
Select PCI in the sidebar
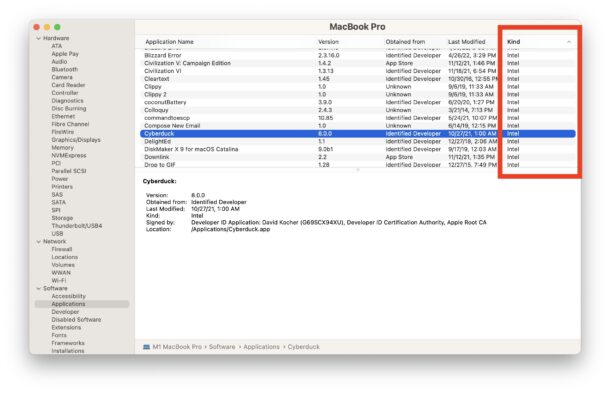56,163
